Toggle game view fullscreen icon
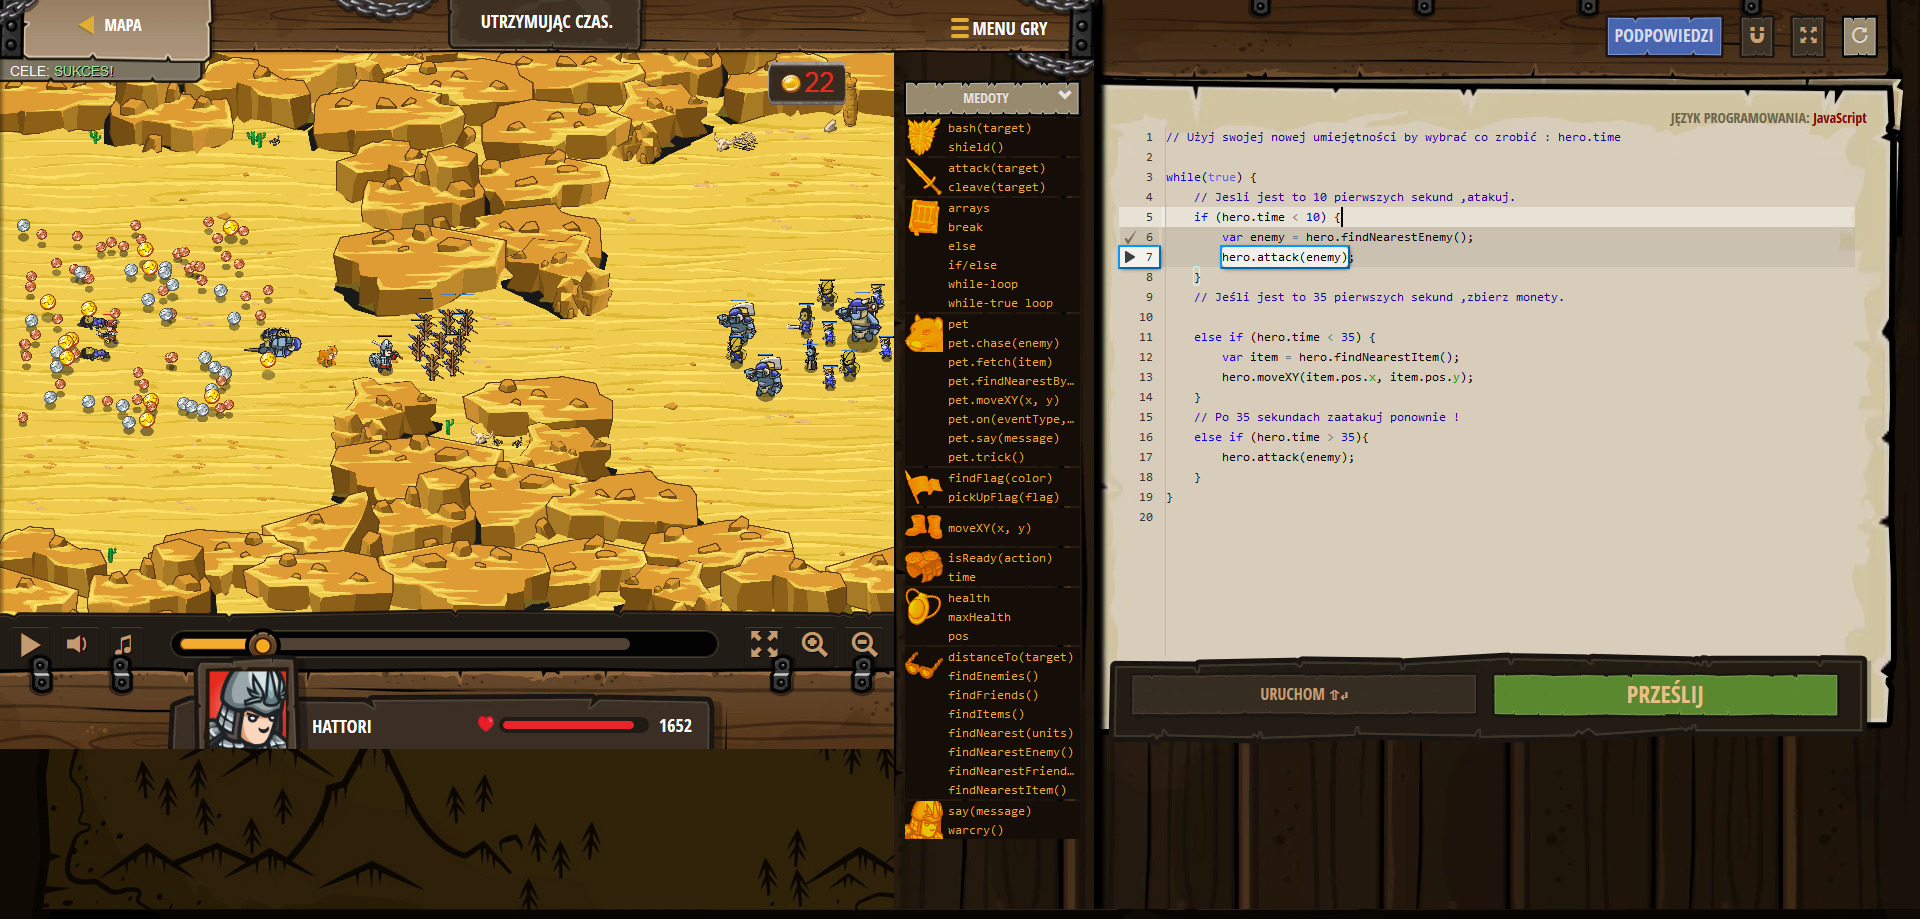Screen dimensions: 1920x919 (x=764, y=644)
